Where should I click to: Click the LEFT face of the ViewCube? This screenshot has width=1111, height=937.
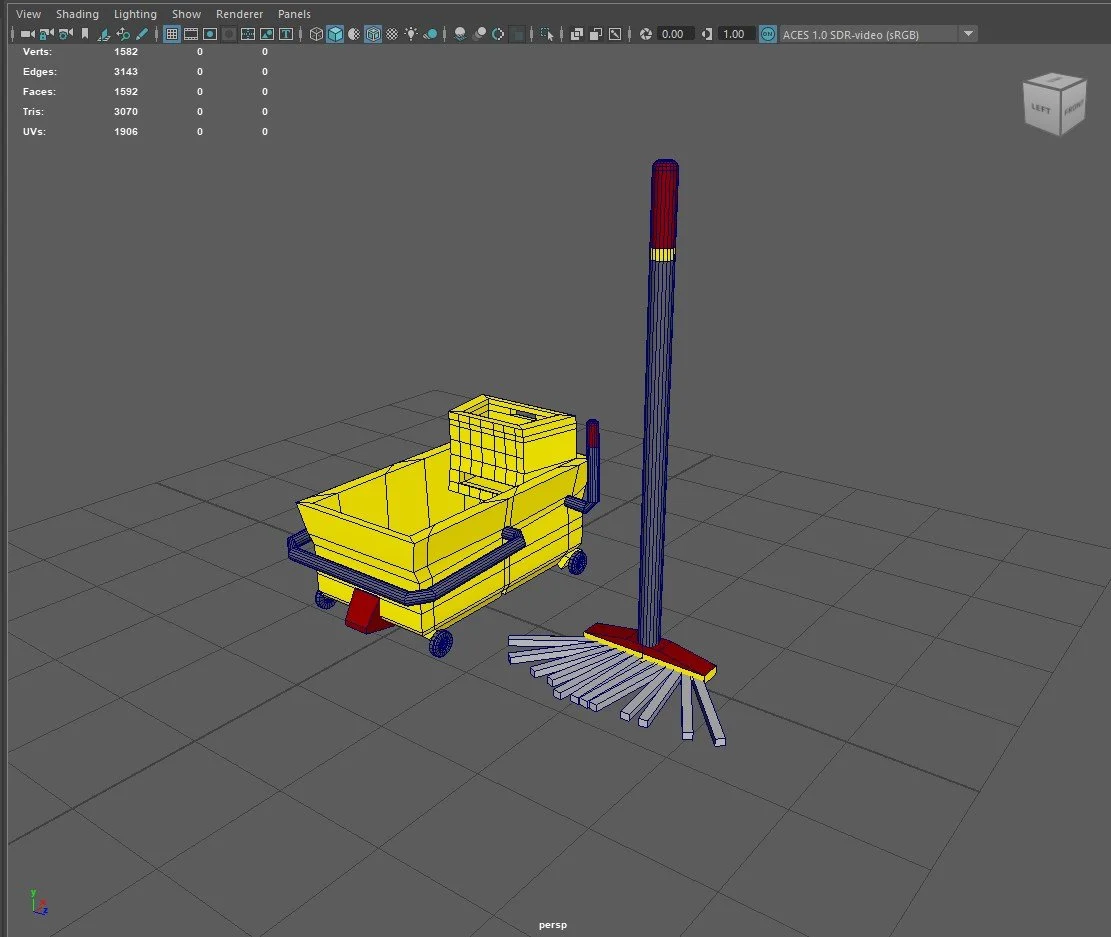click(x=1041, y=108)
